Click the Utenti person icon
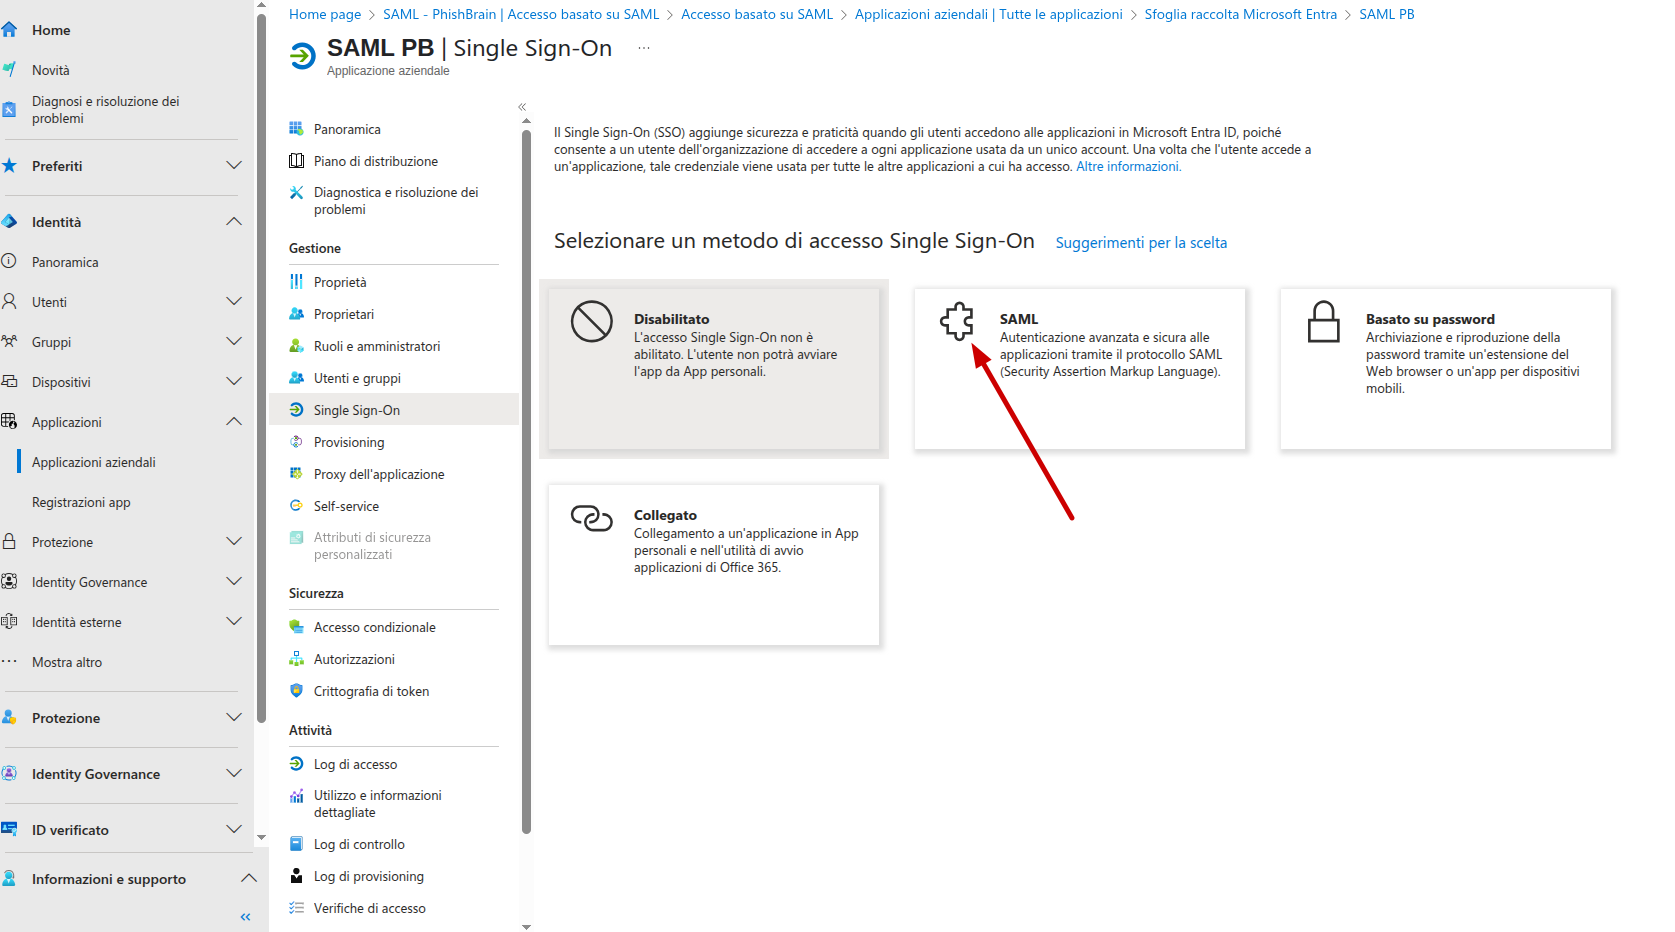This screenshot has height=932, width=1675. [x=9, y=302]
